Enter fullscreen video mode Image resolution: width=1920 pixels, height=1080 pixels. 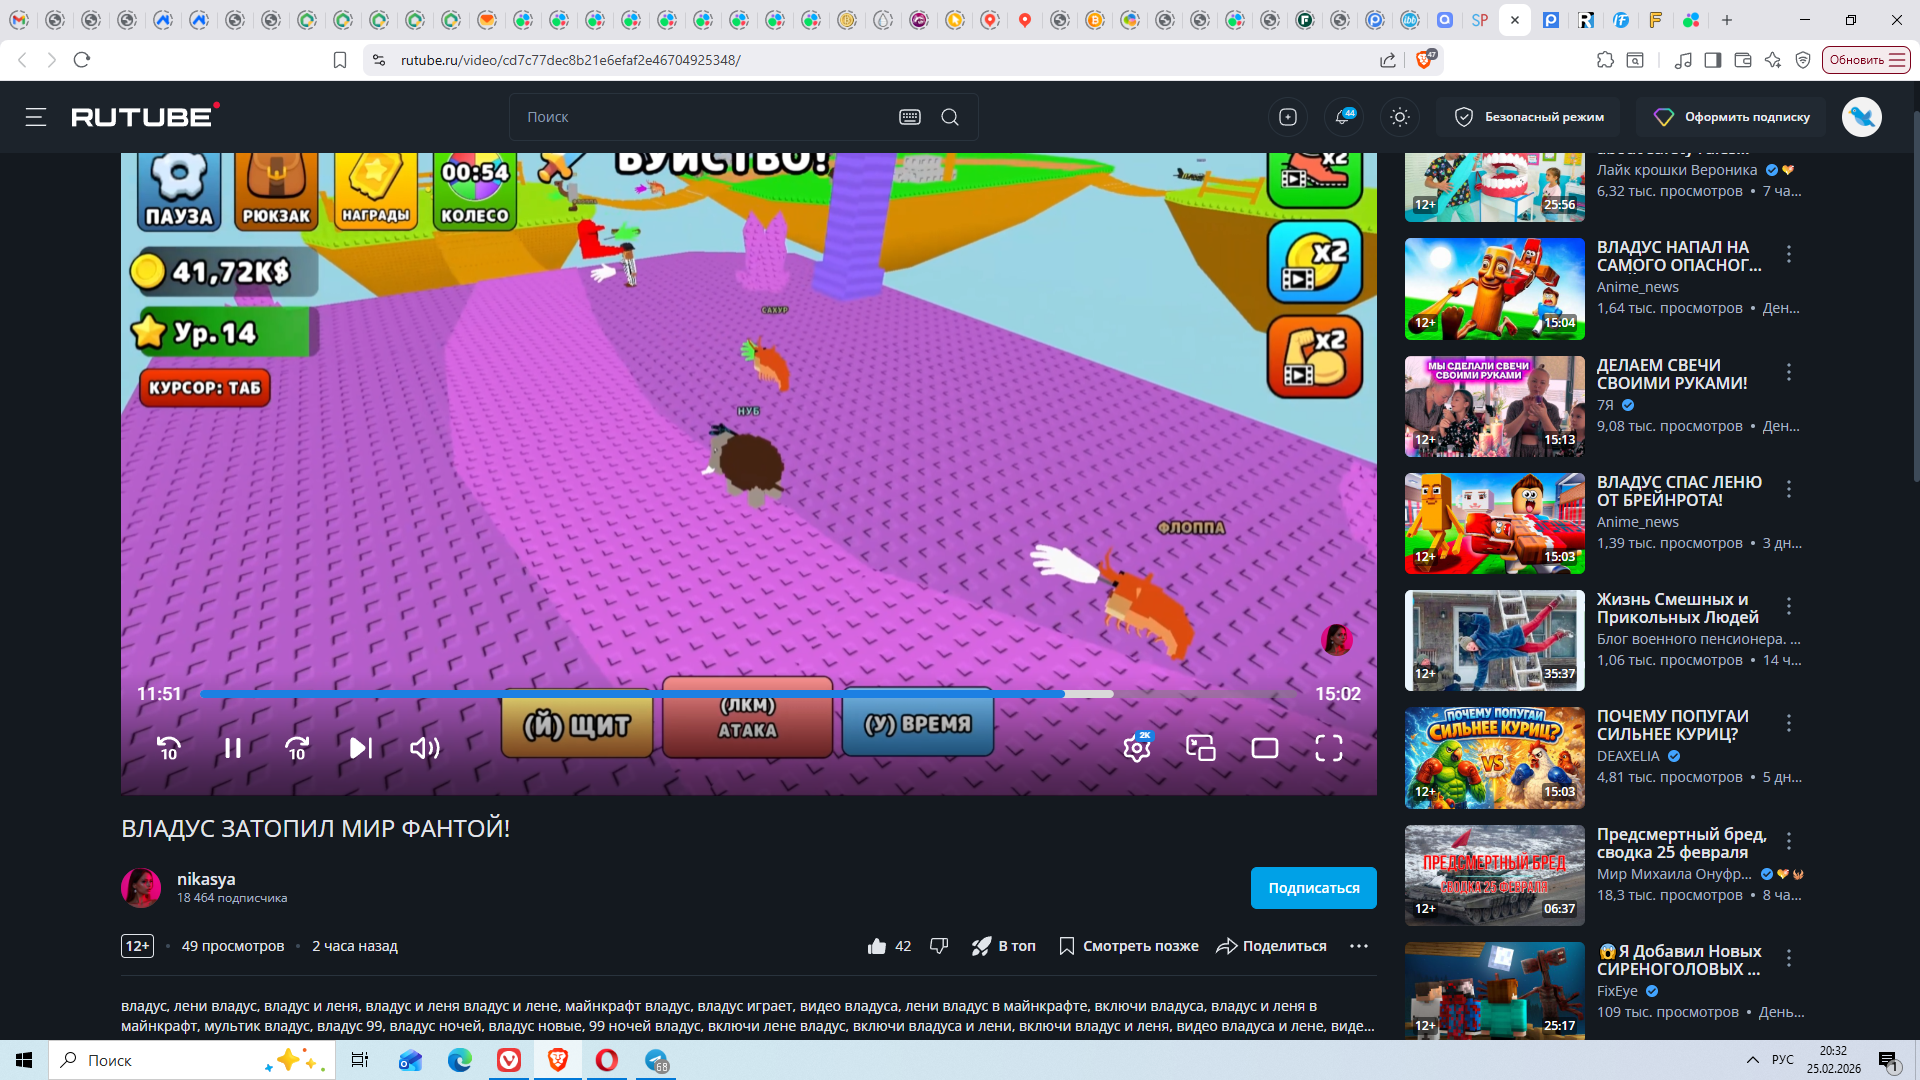click(1329, 748)
